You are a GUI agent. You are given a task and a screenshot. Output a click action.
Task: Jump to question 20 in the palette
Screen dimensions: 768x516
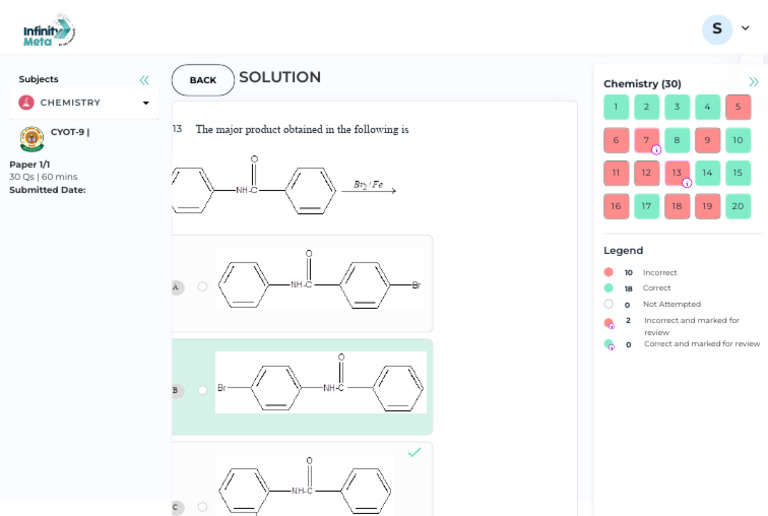tap(738, 206)
